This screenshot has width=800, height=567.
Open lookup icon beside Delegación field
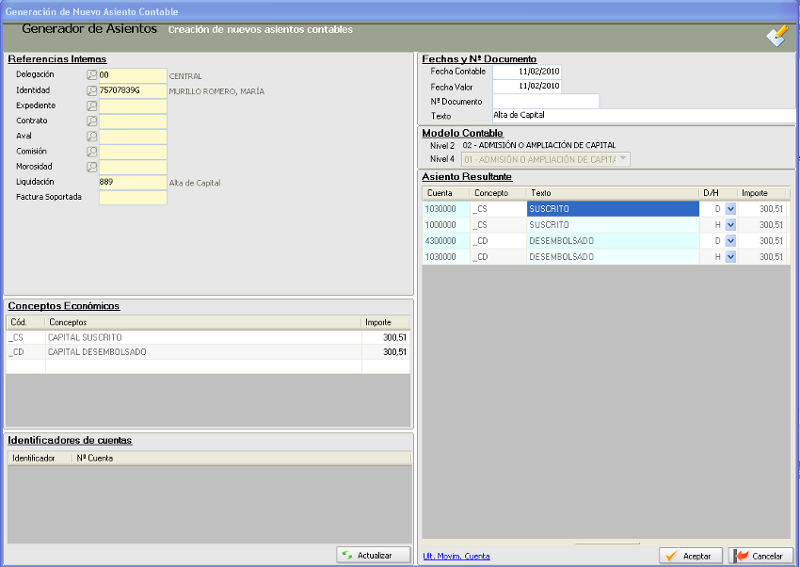tap(91, 76)
